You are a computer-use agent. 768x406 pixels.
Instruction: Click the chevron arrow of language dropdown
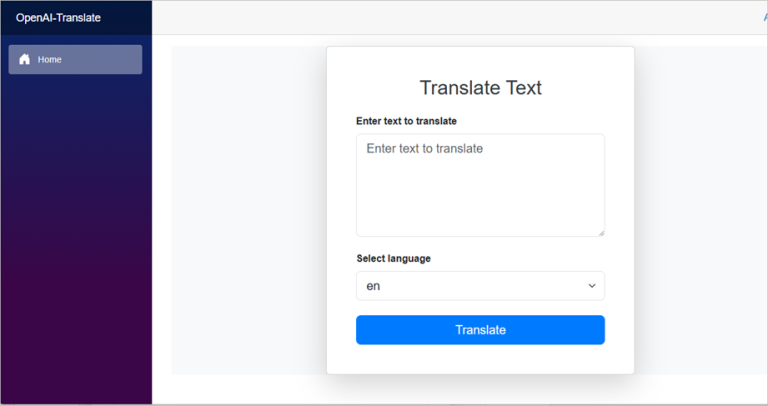[592, 286]
